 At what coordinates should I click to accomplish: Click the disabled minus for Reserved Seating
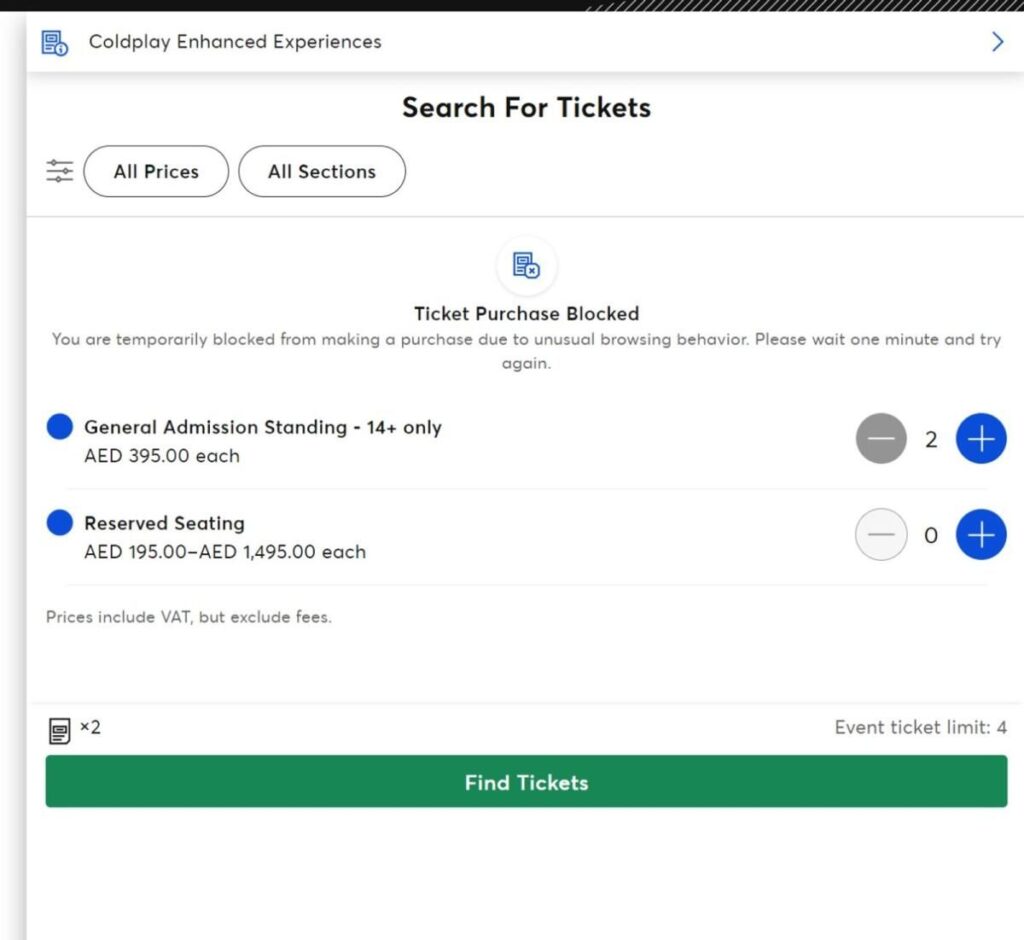pos(881,535)
